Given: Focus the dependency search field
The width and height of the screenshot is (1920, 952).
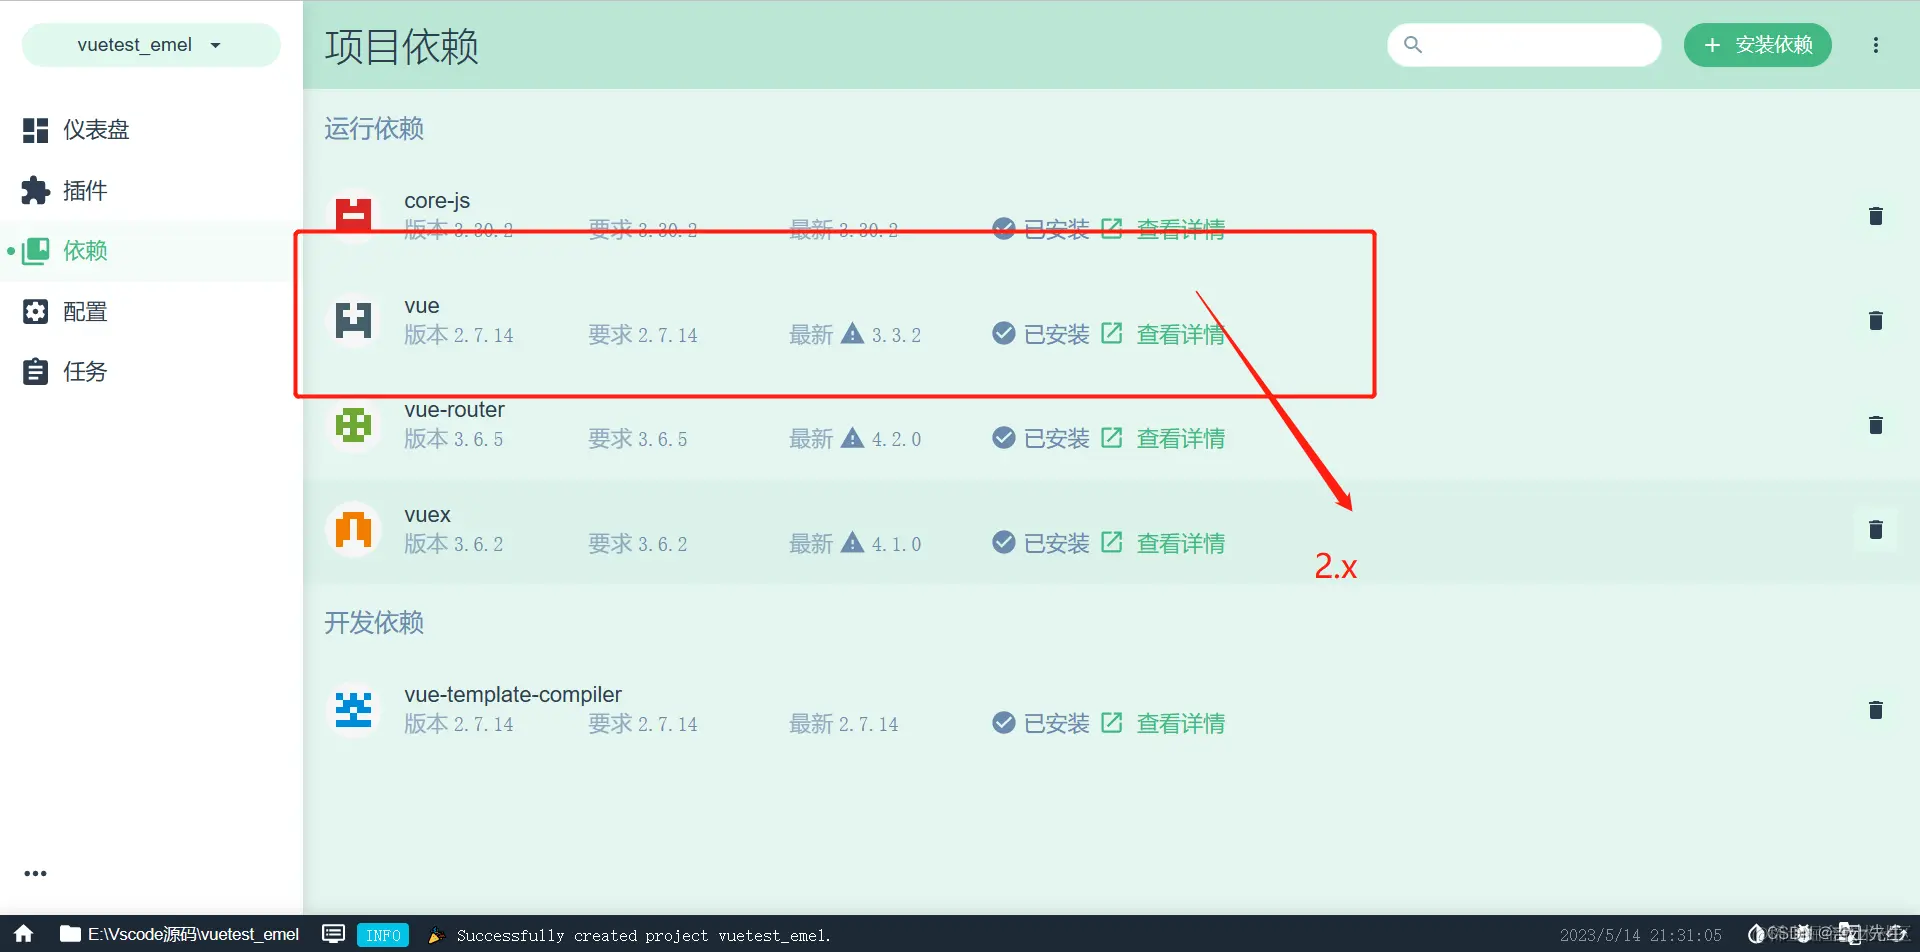Looking at the screenshot, I should (1524, 45).
